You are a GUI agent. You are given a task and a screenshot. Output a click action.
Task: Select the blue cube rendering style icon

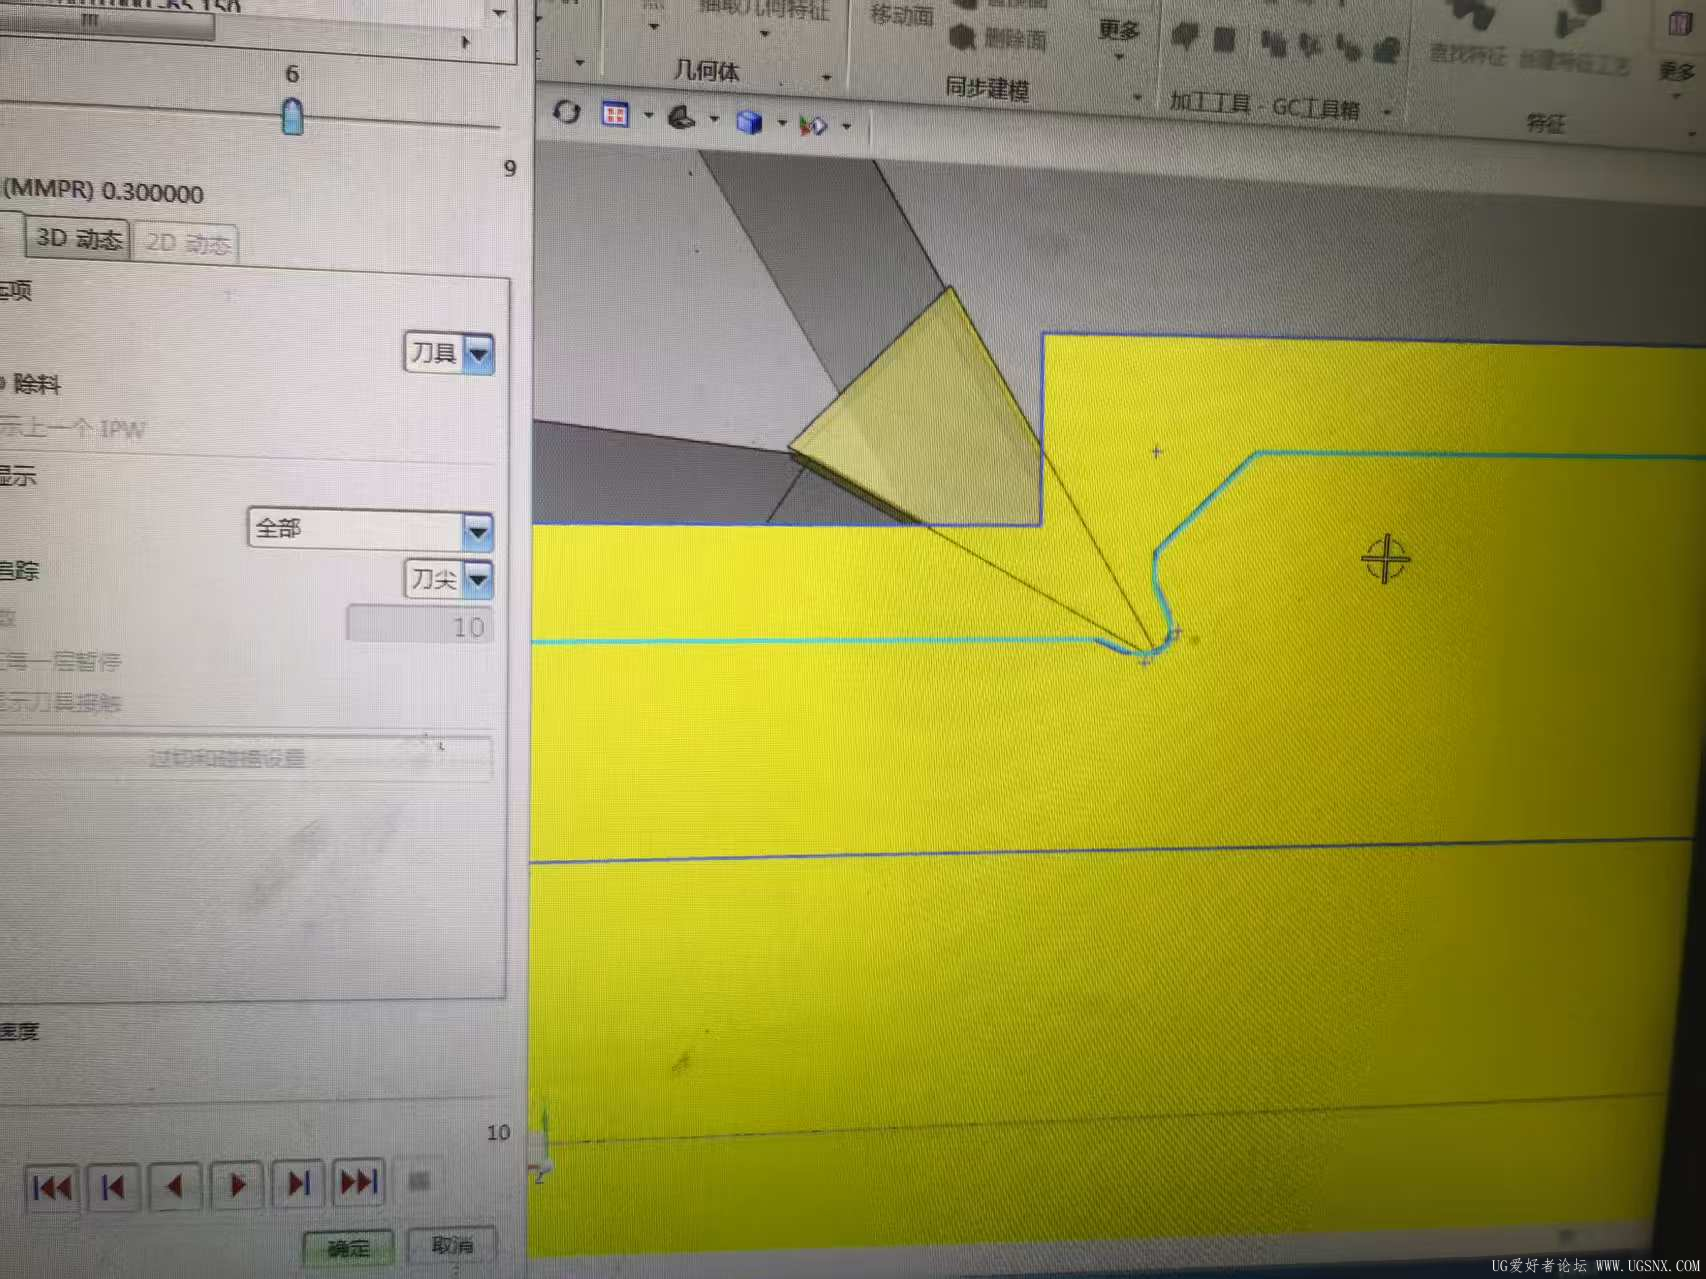pos(749,122)
